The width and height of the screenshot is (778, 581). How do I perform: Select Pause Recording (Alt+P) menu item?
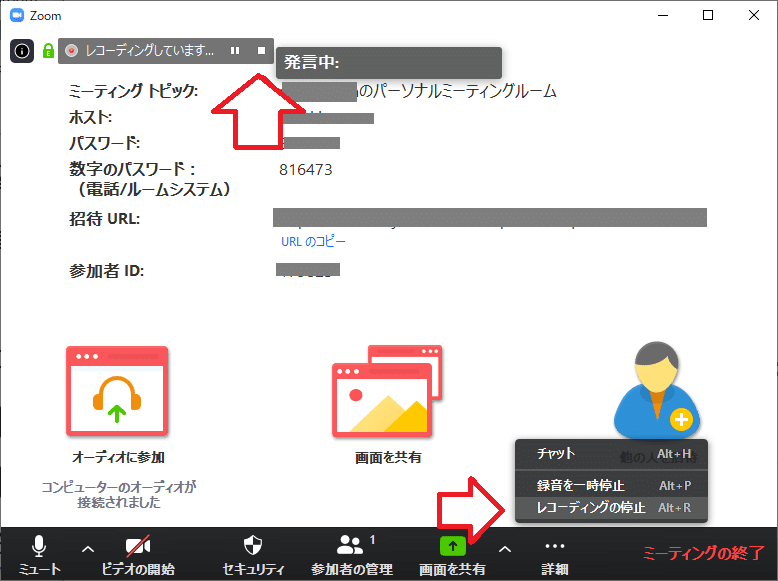[x=611, y=485]
